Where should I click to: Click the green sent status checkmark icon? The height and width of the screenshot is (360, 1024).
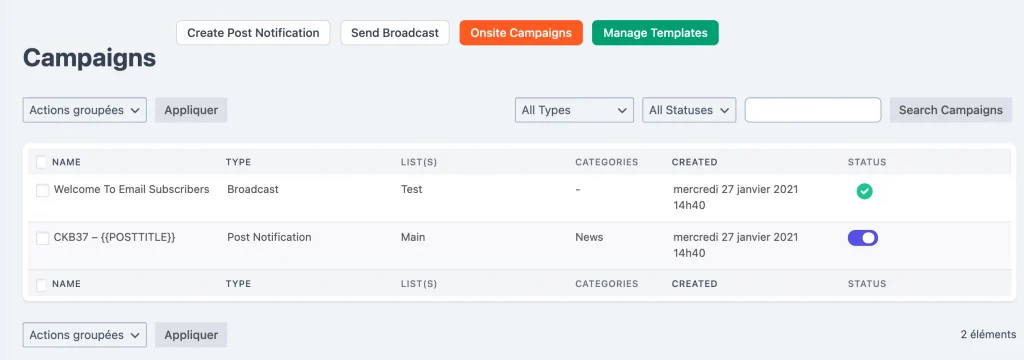coord(865,191)
